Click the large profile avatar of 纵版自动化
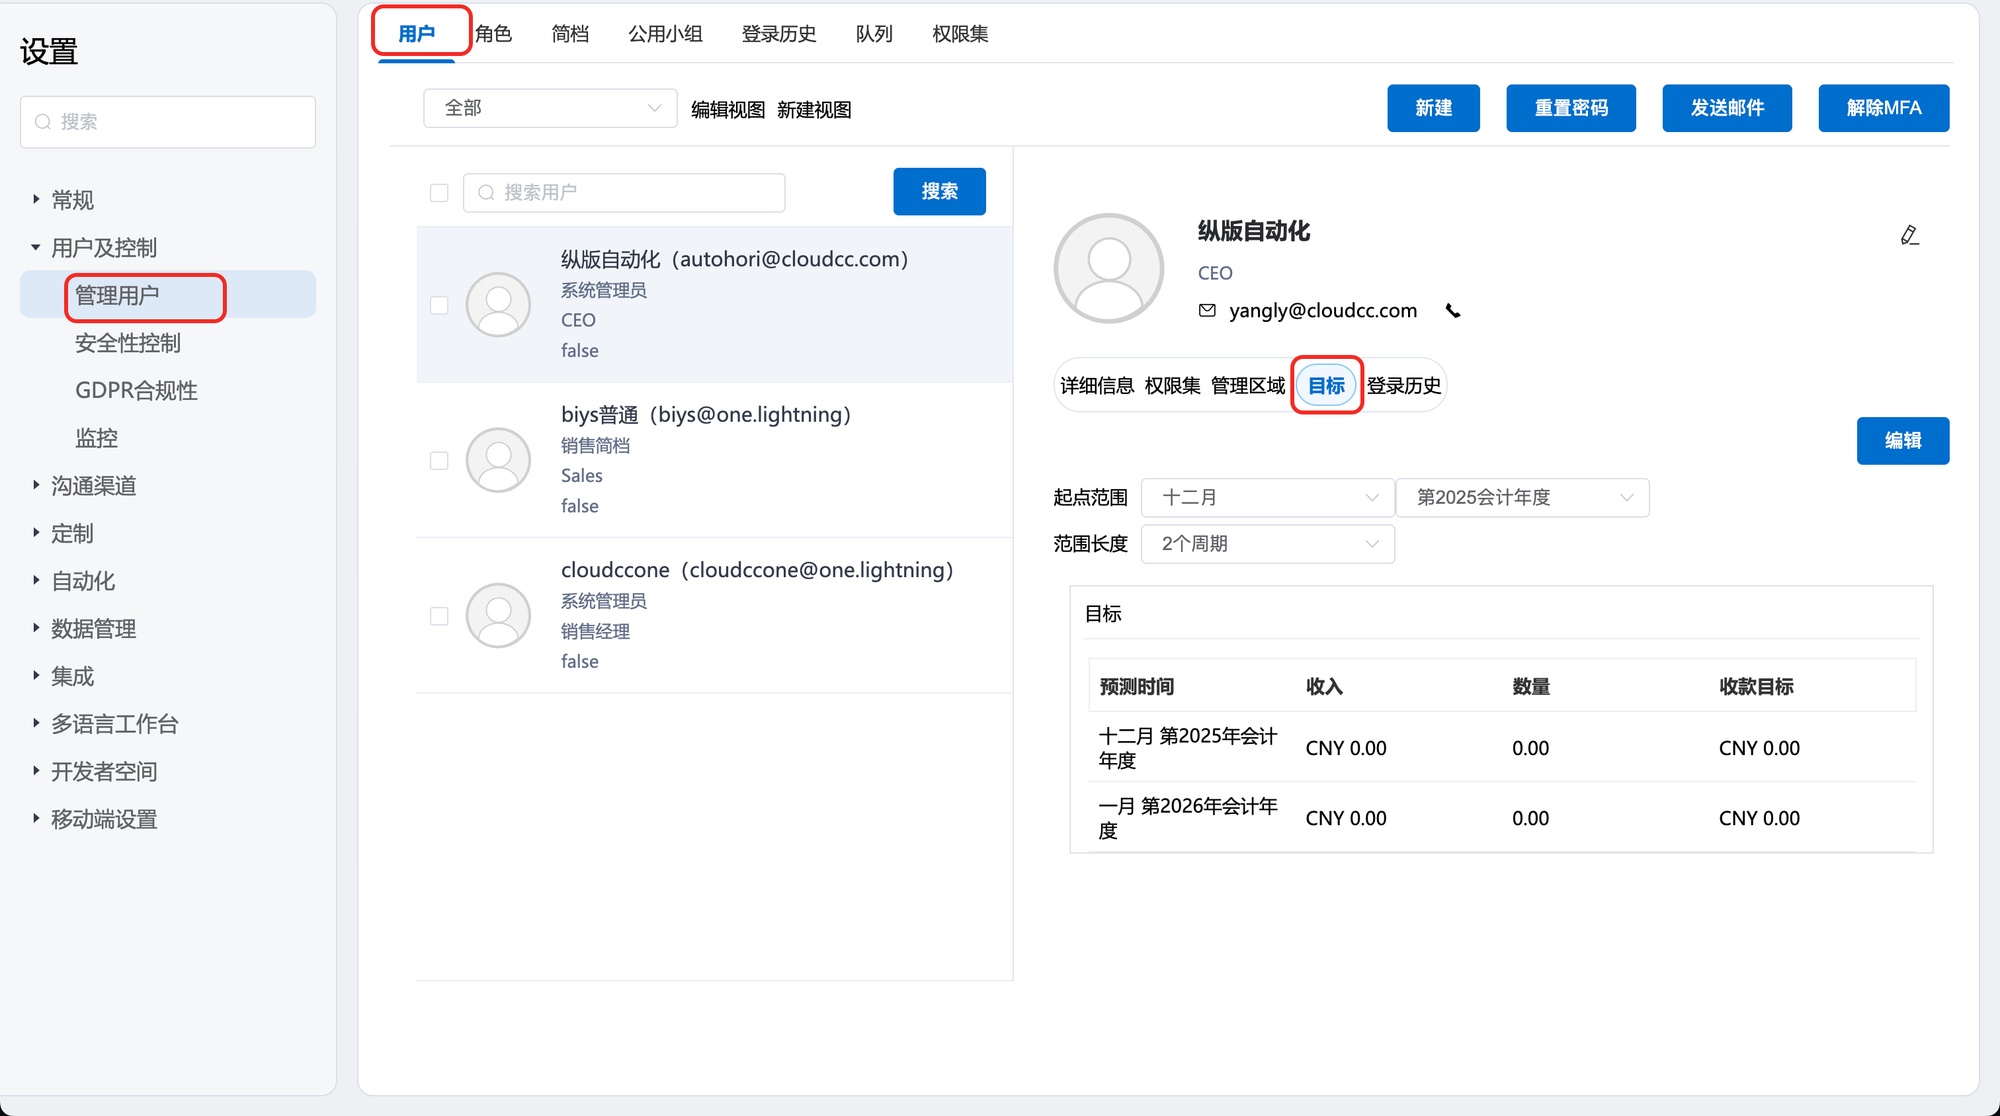The width and height of the screenshot is (2000, 1116). coord(1108,268)
